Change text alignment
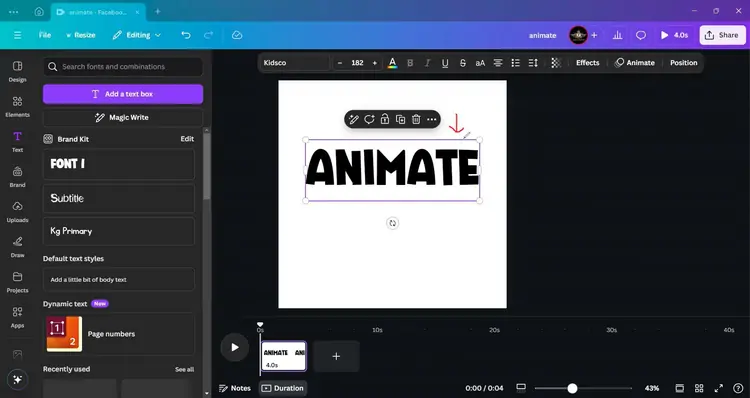This screenshot has height=398, width=750. point(498,63)
